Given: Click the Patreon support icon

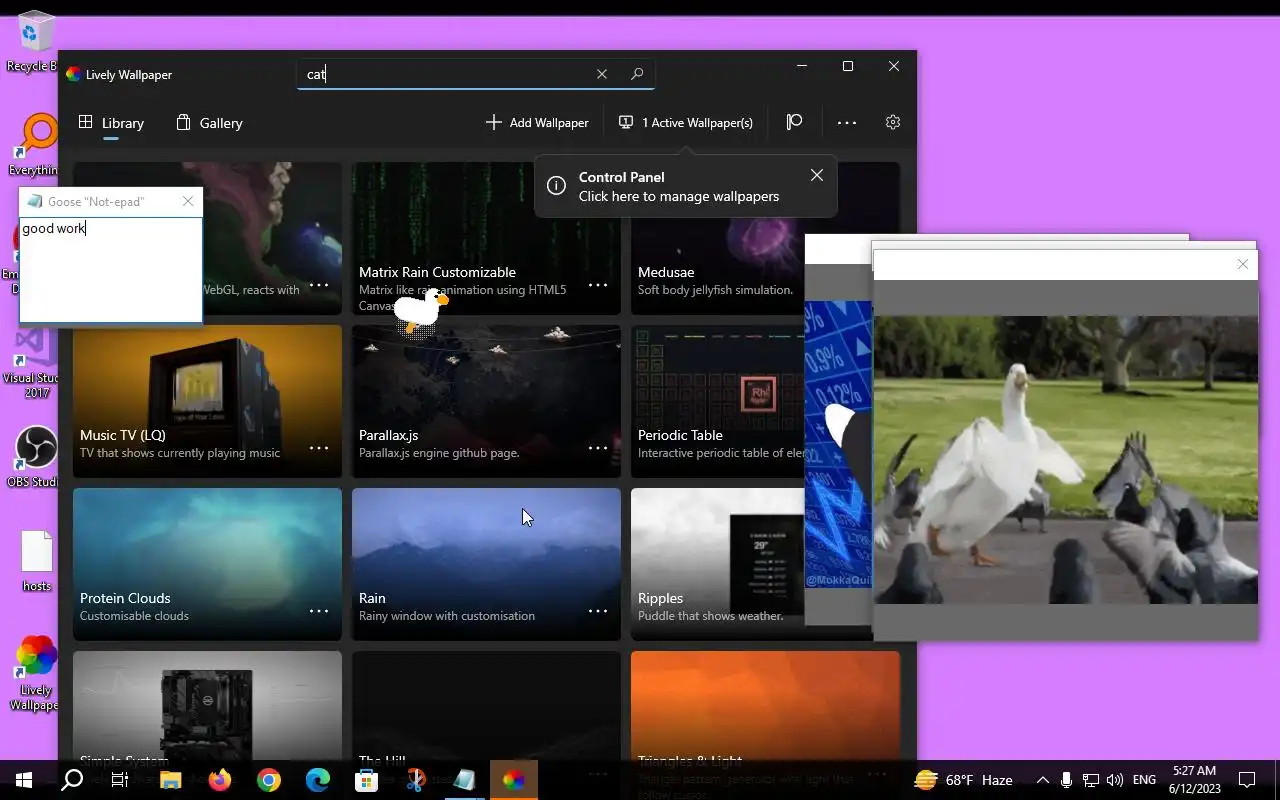Looking at the screenshot, I should coord(794,122).
